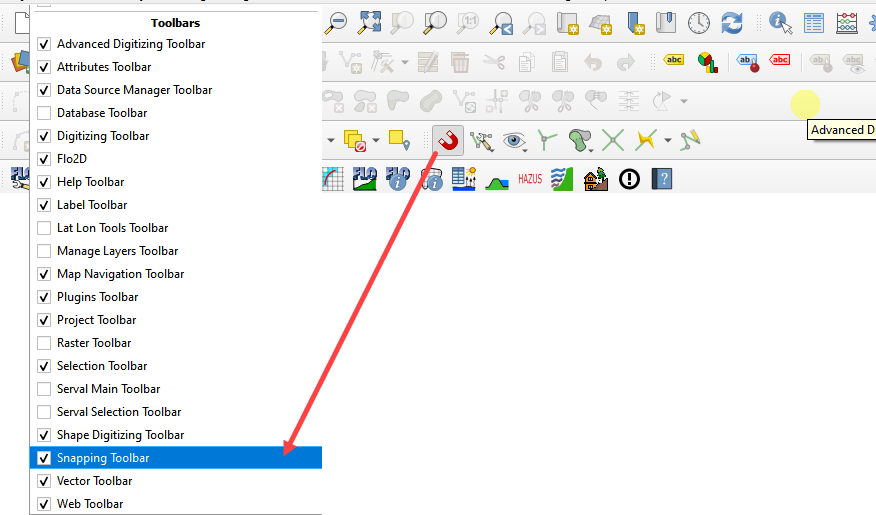This screenshot has height=515, width=876.
Task: Click the Zoom Out magnifier icon
Action: coord(338,22)
